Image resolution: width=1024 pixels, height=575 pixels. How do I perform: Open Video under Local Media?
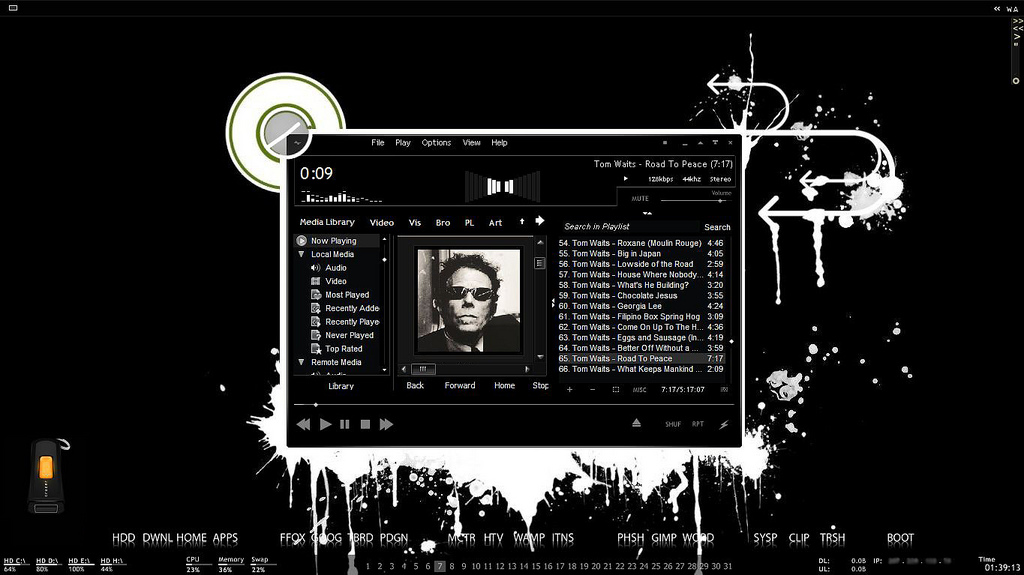tap(336, 281)
